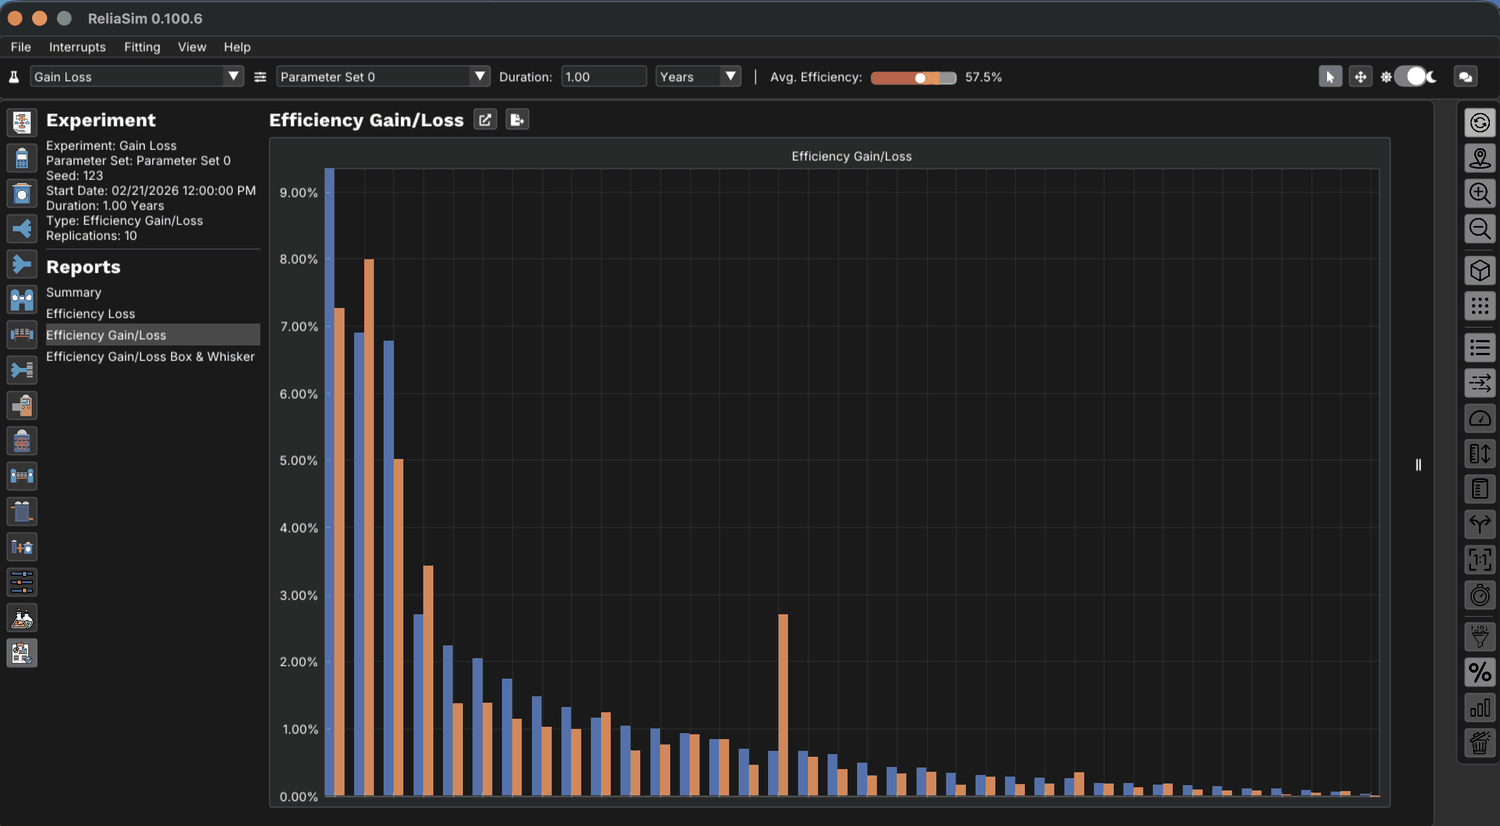
Task: Open Efficiency Gain/Loss Box & Whisker report
Action: click(152, 356)
